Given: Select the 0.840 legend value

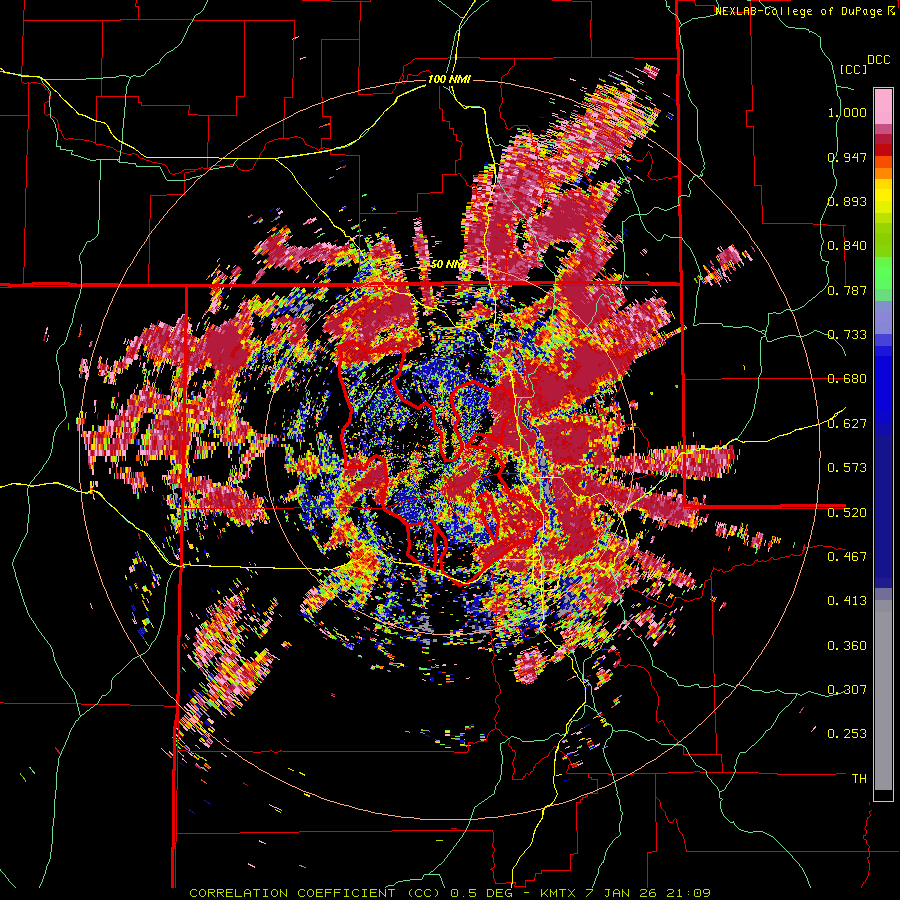Looking at the screenshot, I should 847,246.
